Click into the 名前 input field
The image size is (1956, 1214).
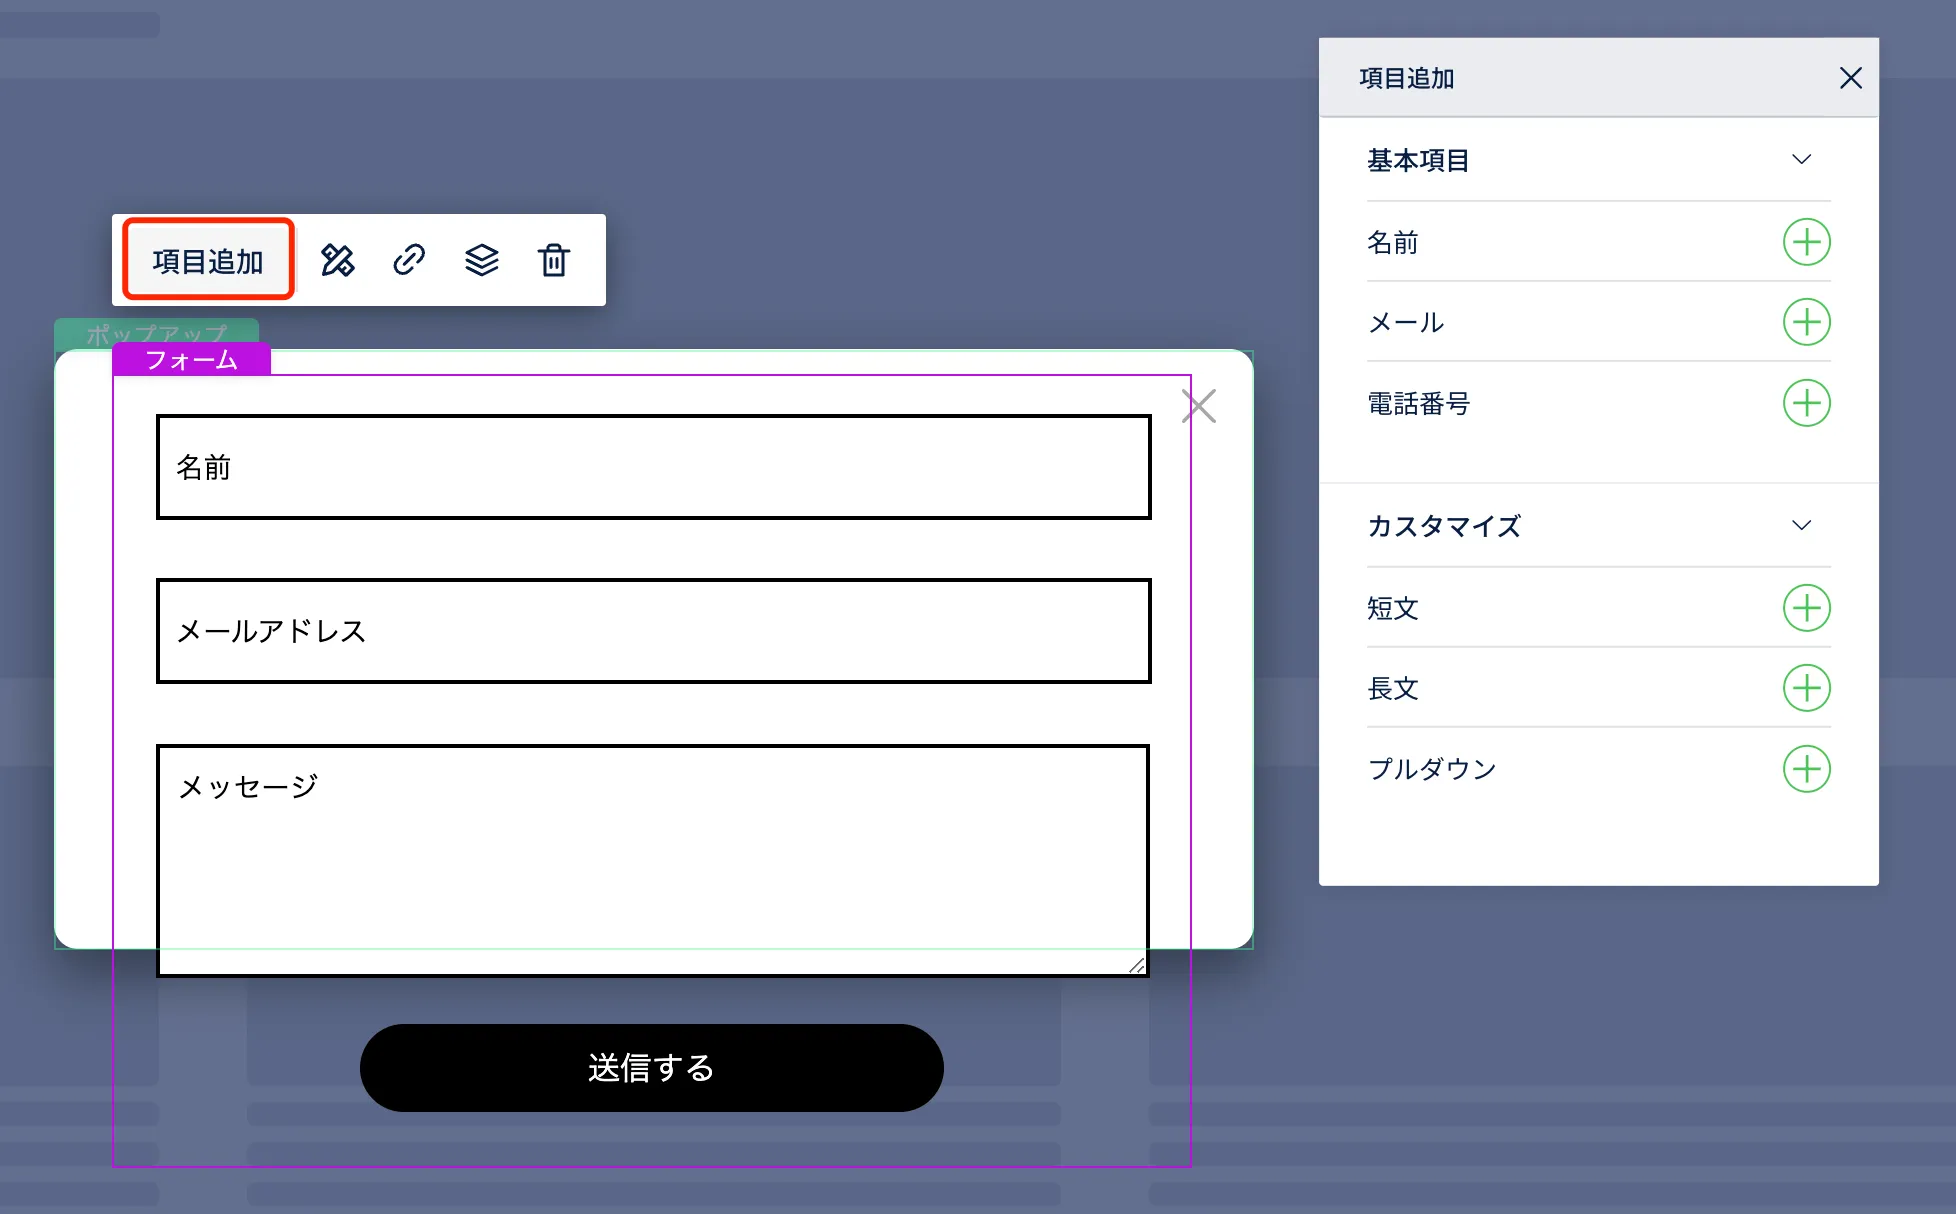coord(653,467)
